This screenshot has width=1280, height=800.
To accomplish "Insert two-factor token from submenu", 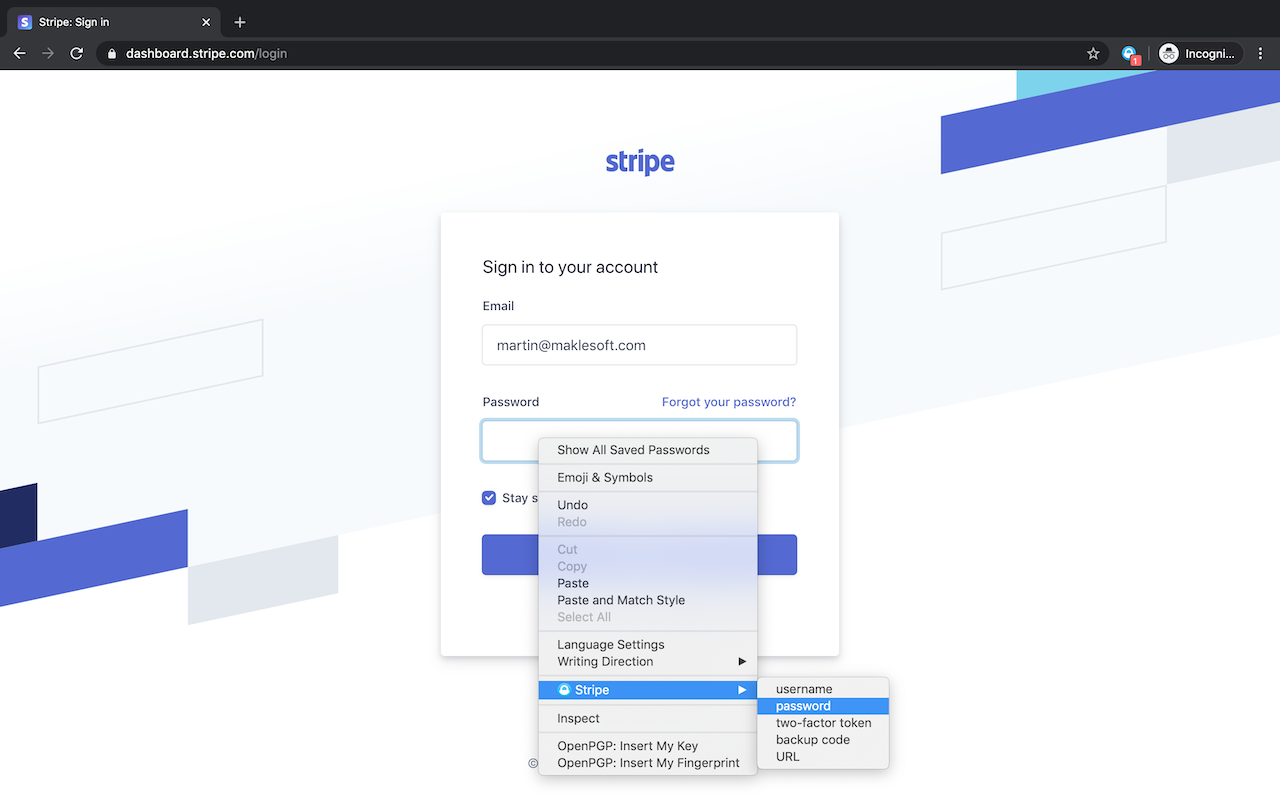I will (x=823, y=723).
